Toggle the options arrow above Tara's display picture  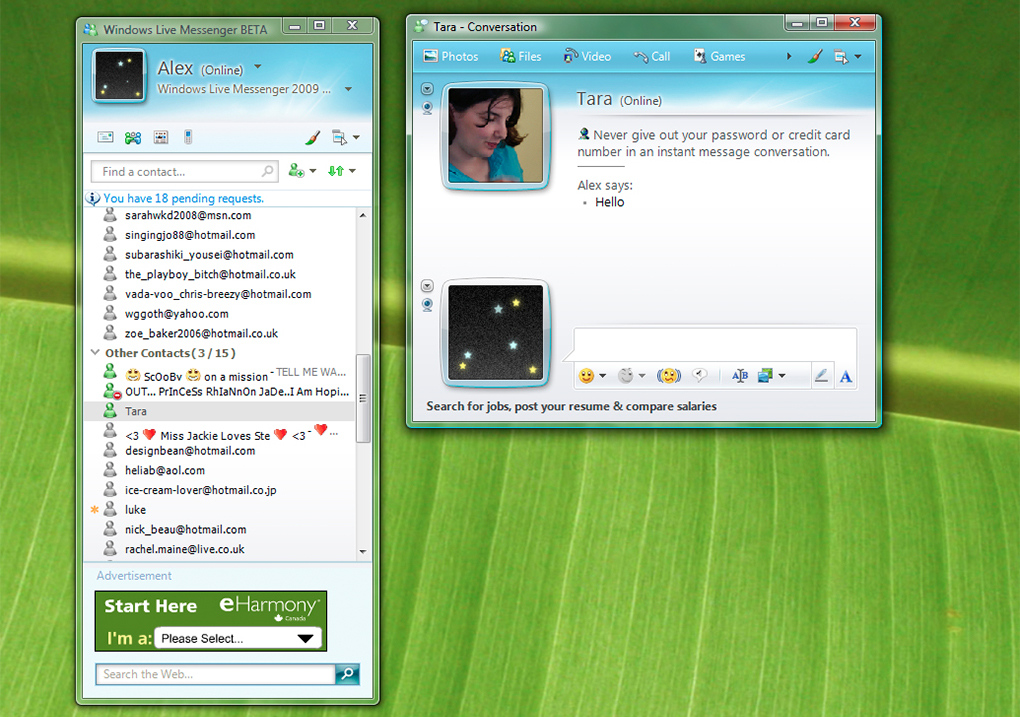coord(427,89)
